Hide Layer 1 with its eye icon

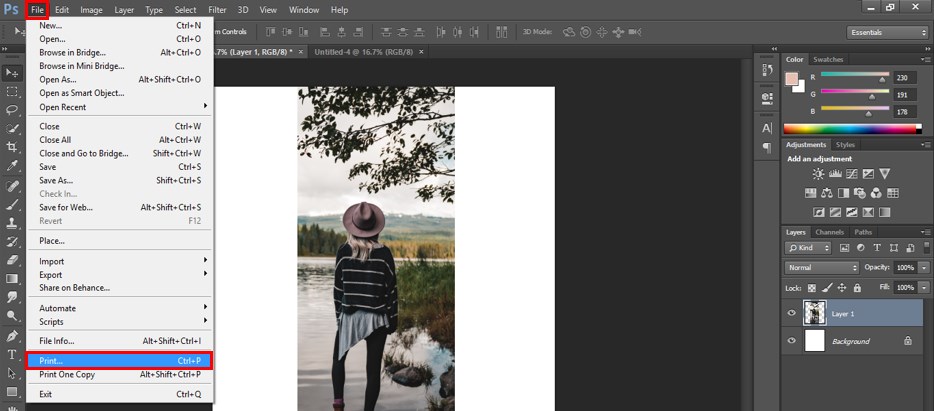click(792, 313)
